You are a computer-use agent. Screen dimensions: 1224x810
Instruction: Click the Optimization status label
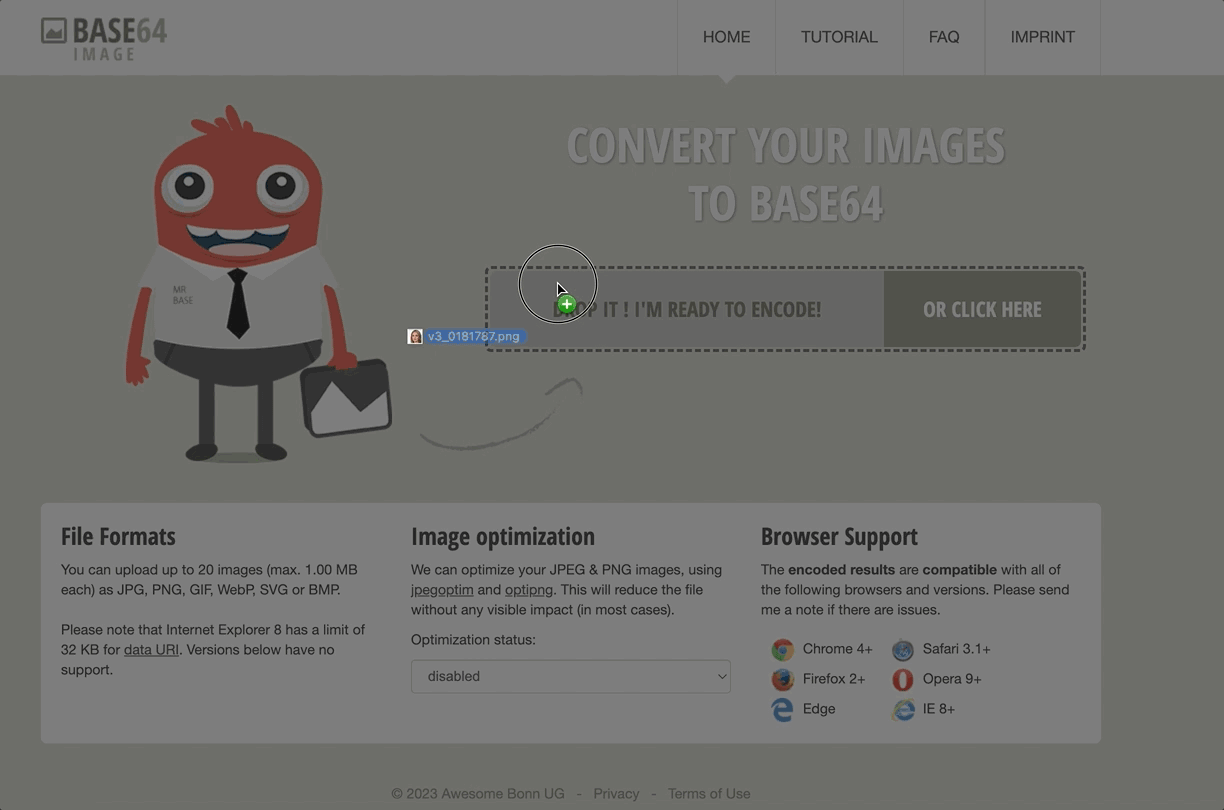click(473, 640)
